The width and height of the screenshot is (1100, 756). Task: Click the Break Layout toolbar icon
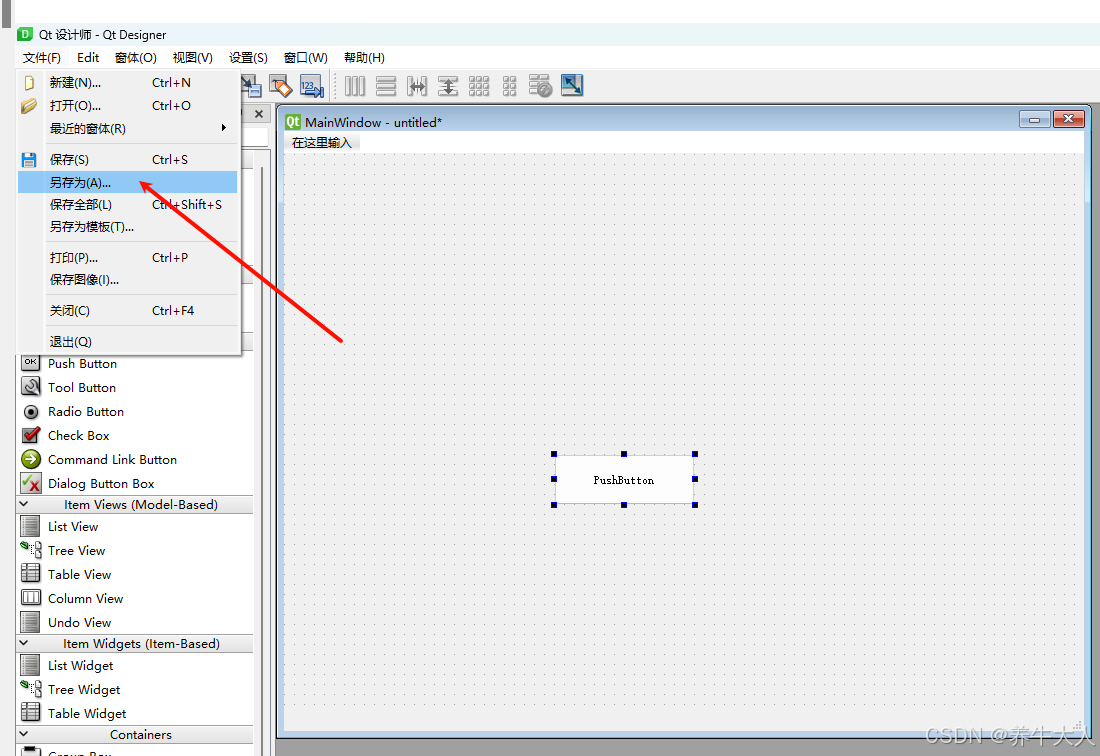[540, 86]
